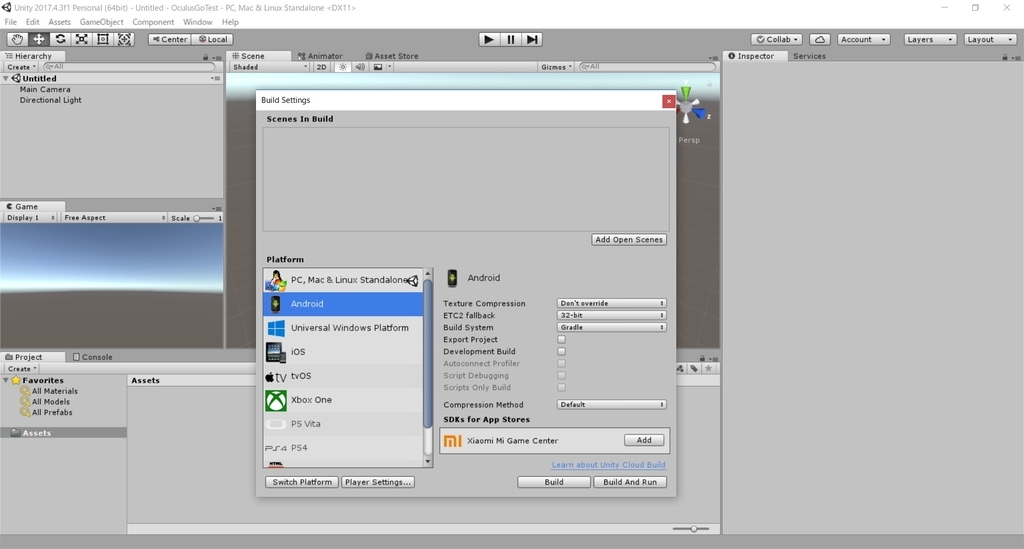Toggle scene lighting sun icon
1024x549 pixels.
point(343,67)
